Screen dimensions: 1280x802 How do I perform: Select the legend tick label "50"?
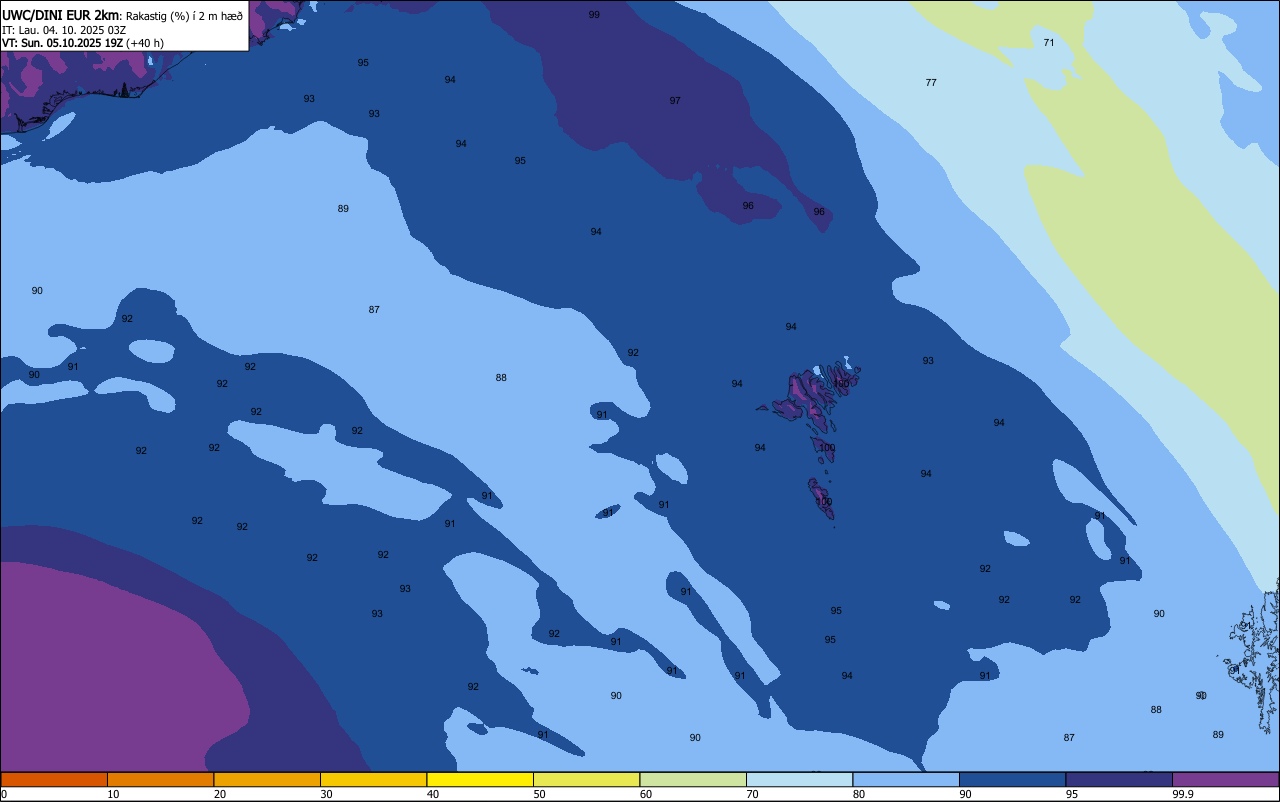tap(539, 794)
